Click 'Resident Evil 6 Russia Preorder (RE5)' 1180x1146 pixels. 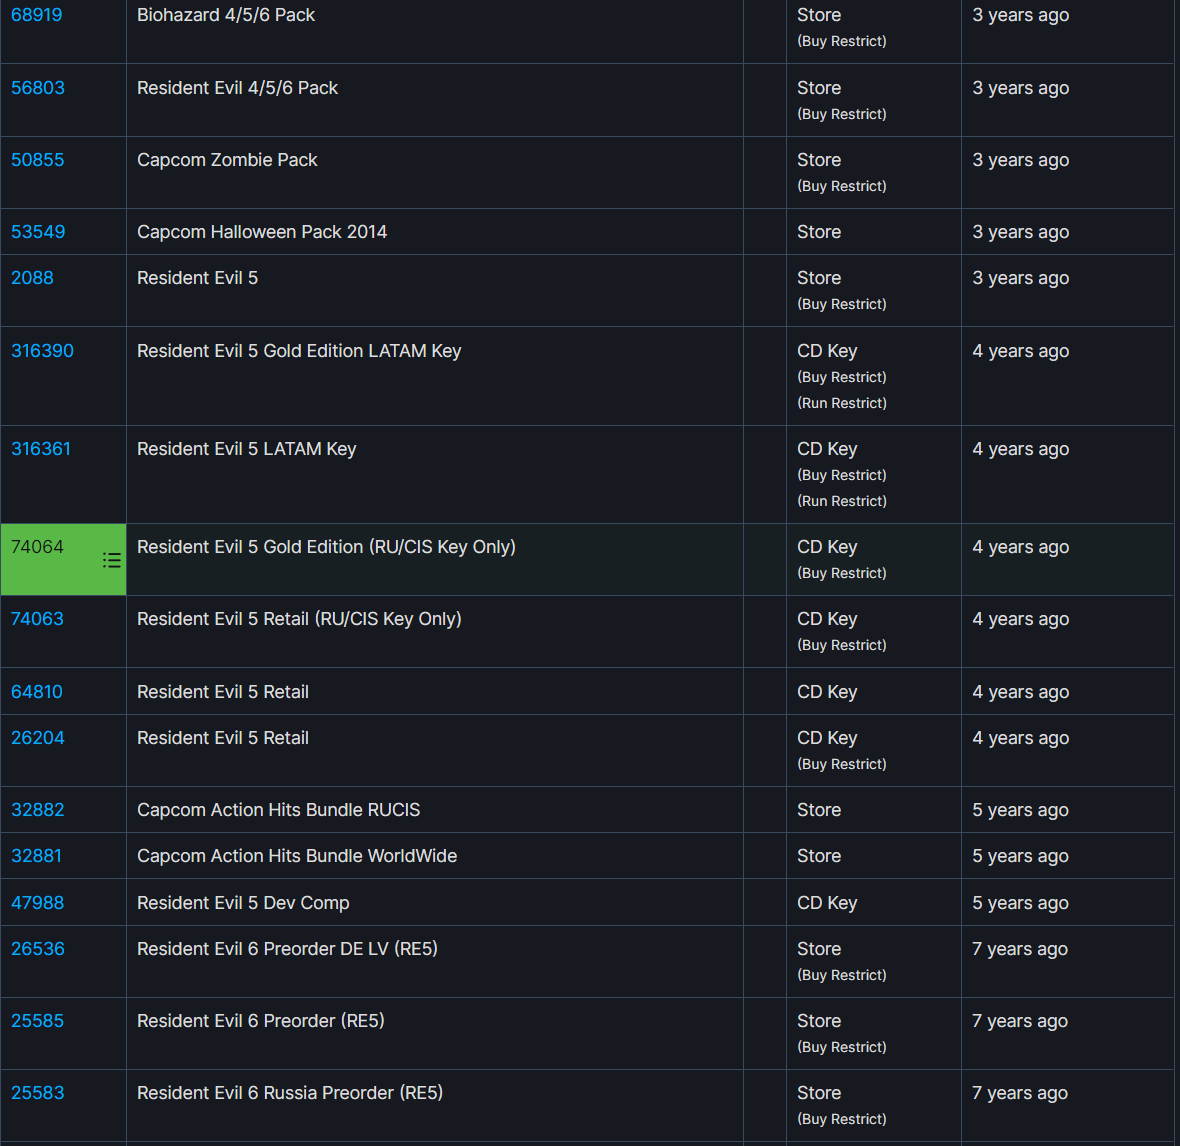tap(290, 1093)
